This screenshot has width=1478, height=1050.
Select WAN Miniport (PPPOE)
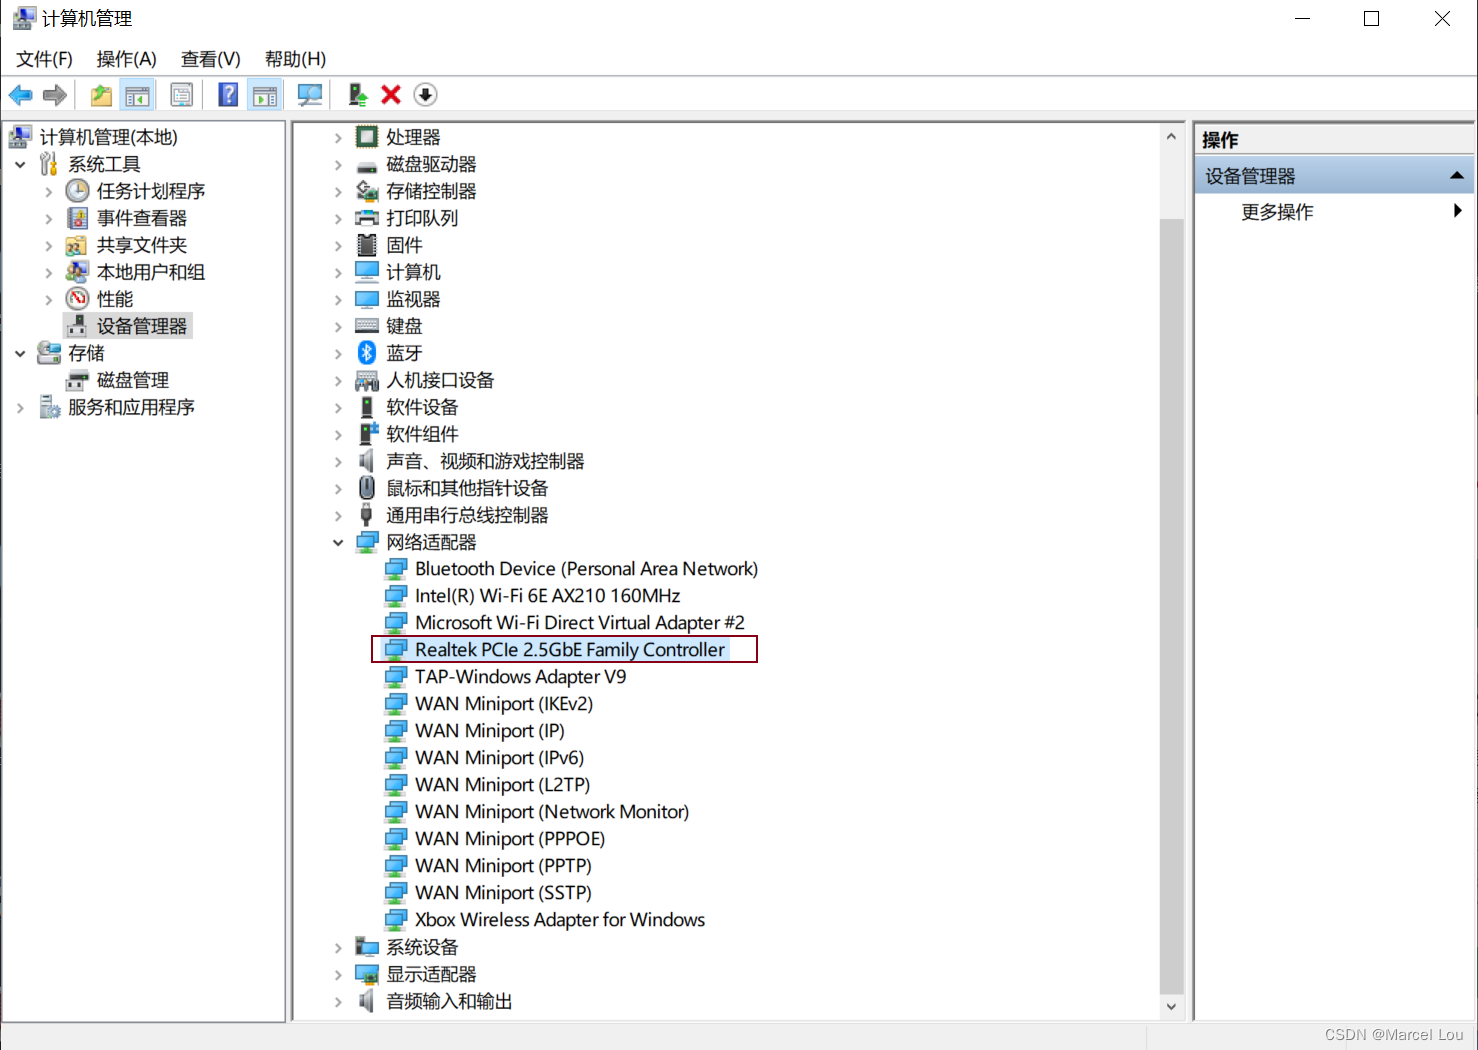point(510,839)
